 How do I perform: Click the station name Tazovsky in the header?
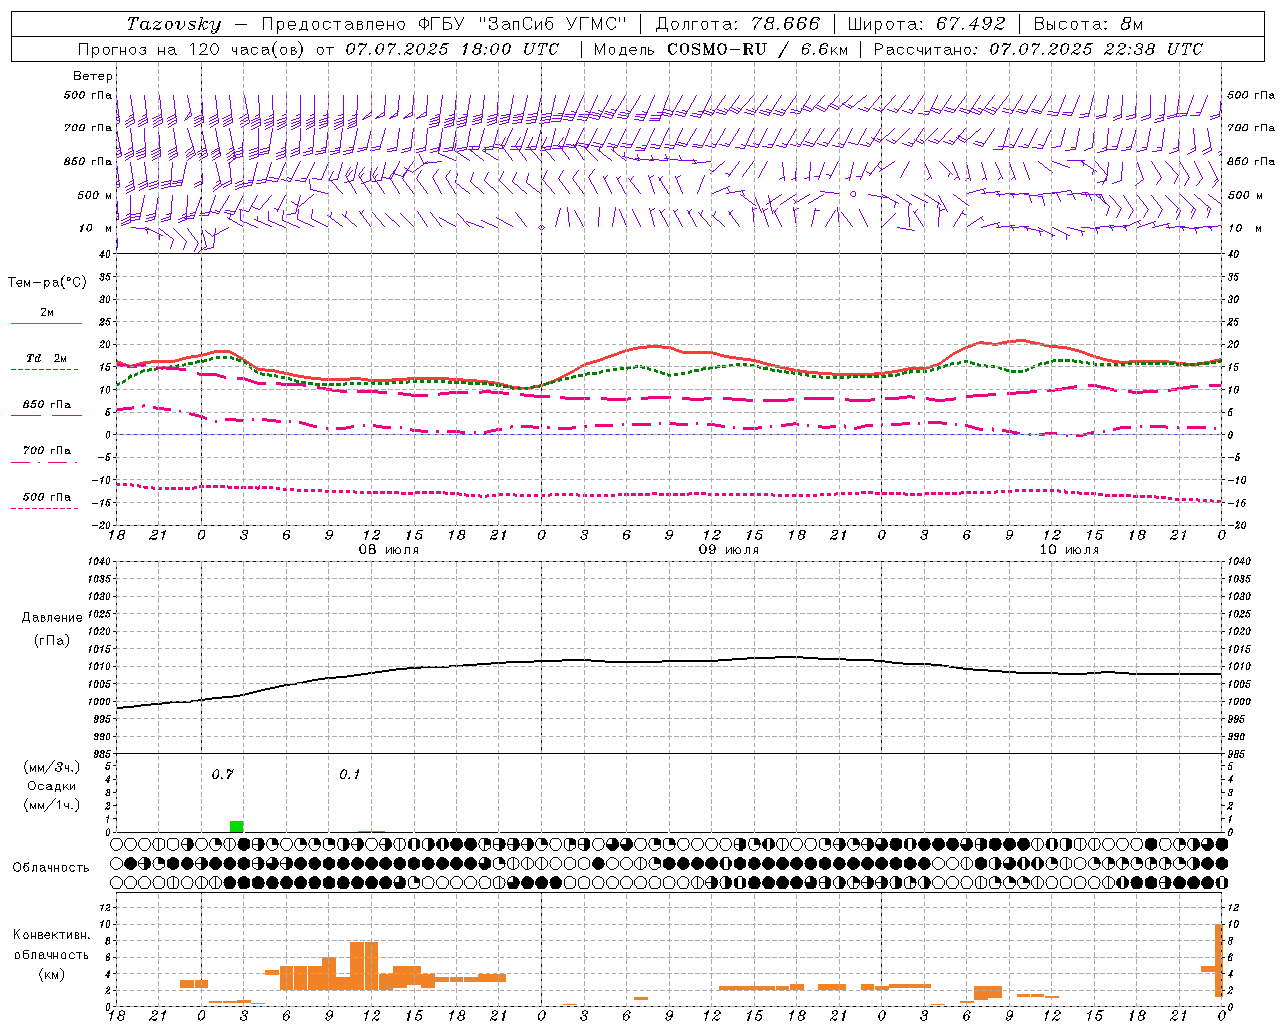point(173,24)
